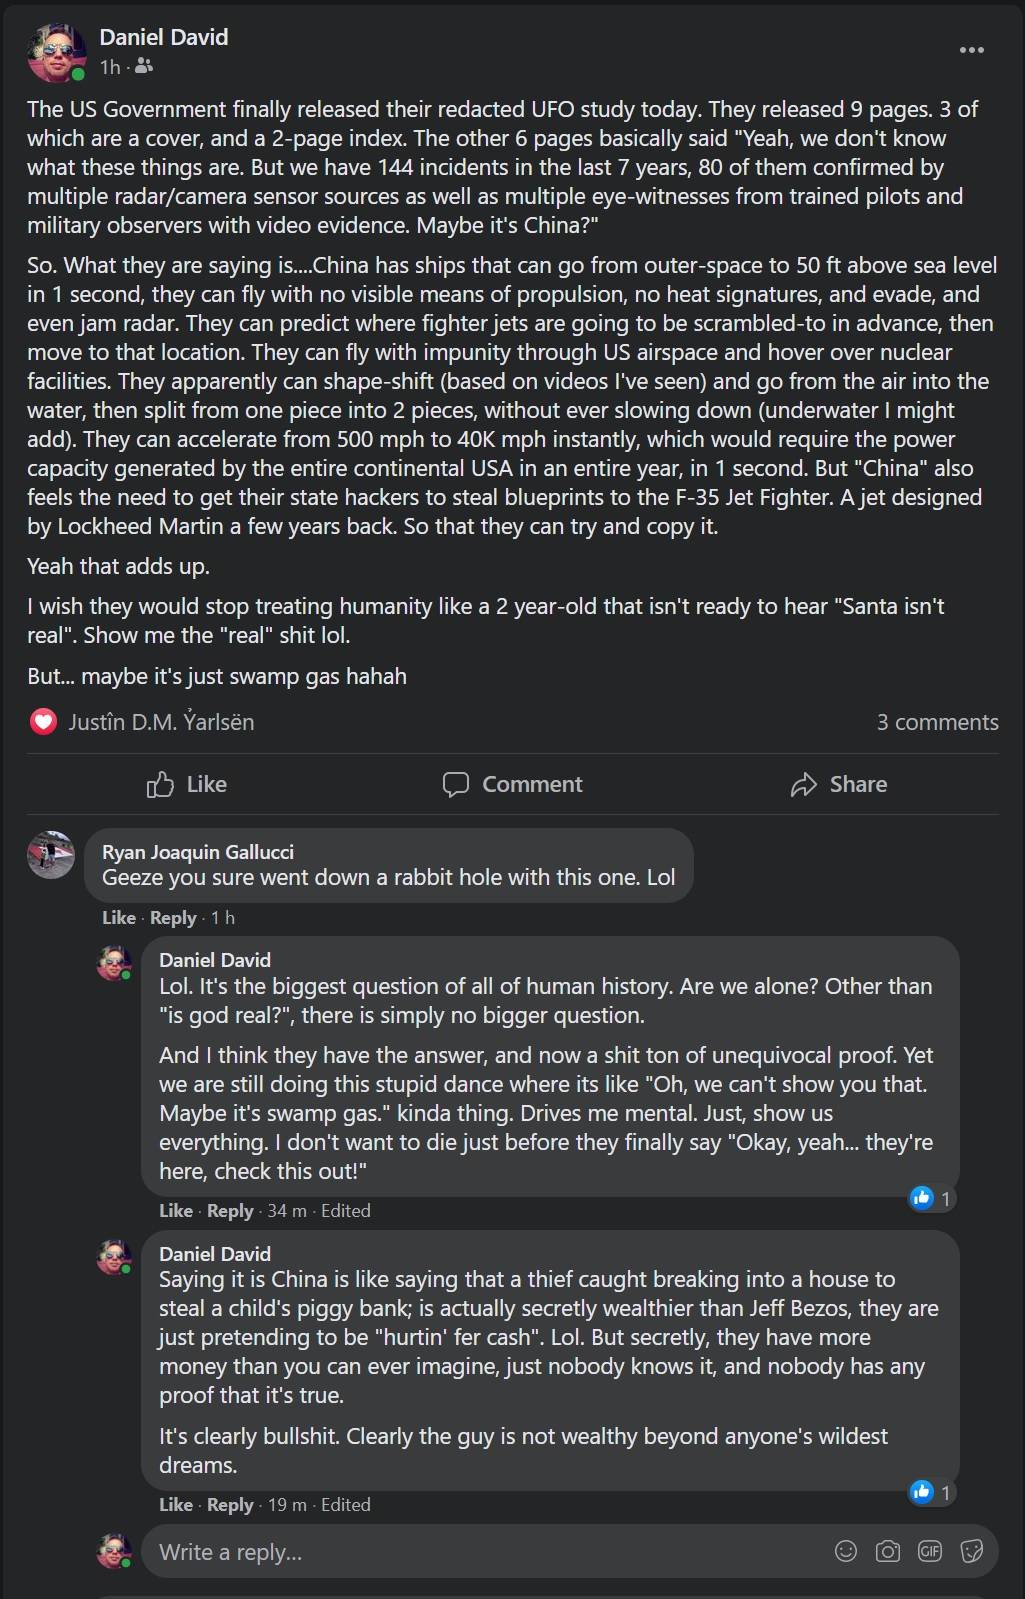
Task: Open the post options three-dot menu
Action: [971, 50]
